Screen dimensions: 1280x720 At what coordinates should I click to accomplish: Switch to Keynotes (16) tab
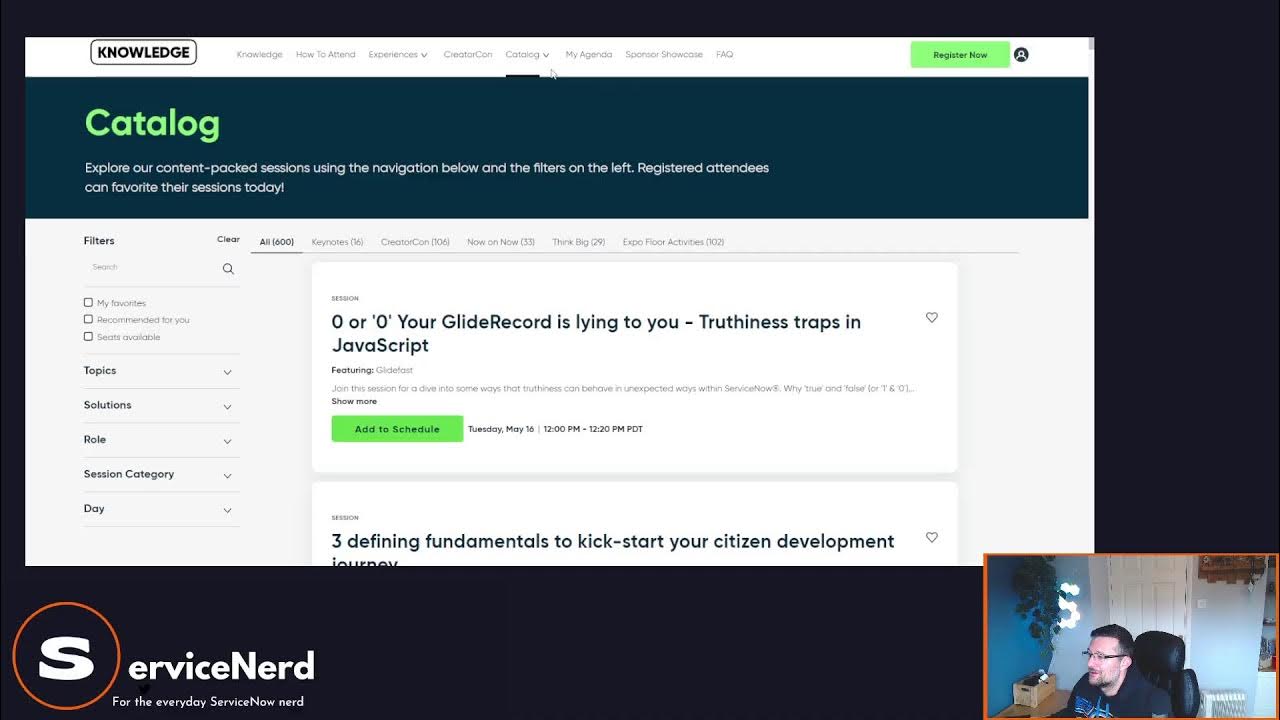337,242
